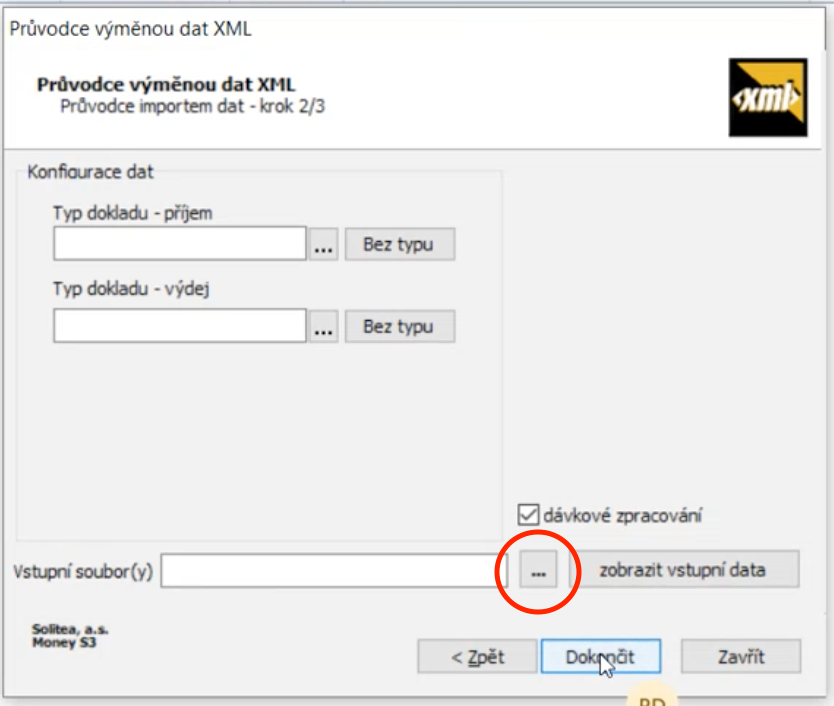Click the Typ dokladu - příjem input field
This screenshot has height=706, width=834.
[180, 244]
